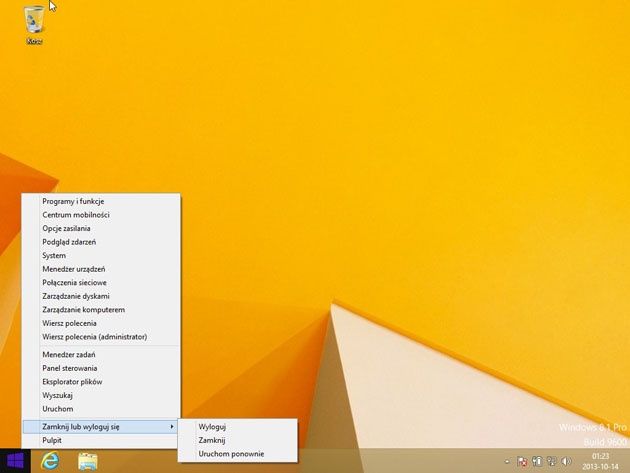Select Pulpit menu entry
The width and height of the screenshot is (630, 473).
pyautogui.click(x=102, y=440)
